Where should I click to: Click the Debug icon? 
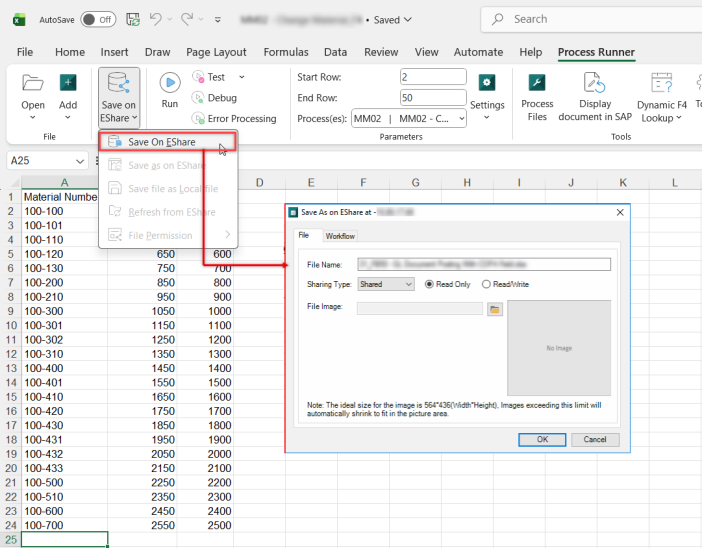point(197,97)
